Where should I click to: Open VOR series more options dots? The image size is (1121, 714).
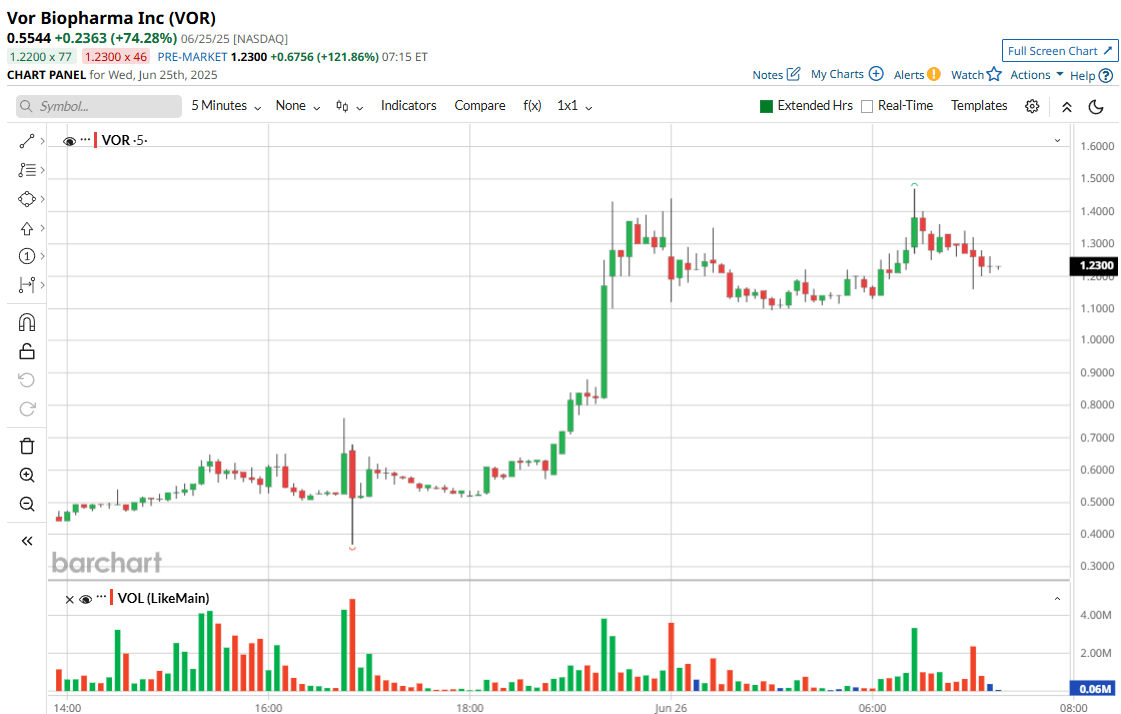(x=86, y=139)
